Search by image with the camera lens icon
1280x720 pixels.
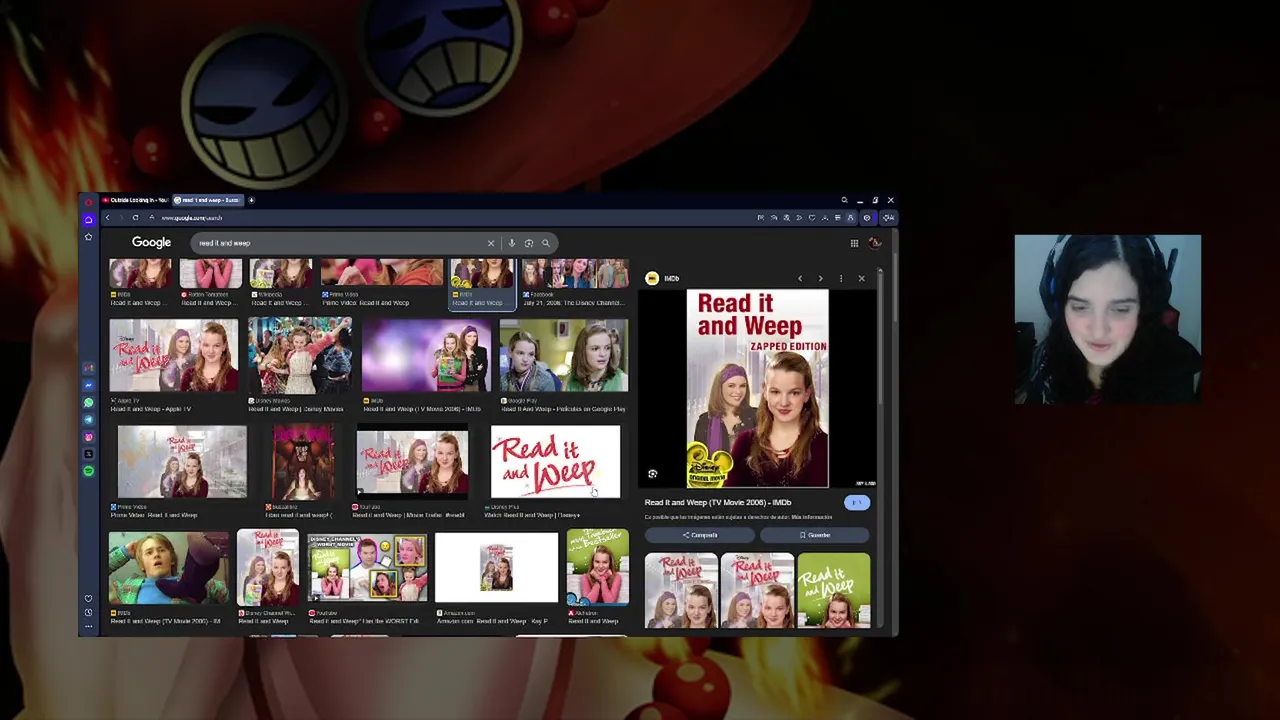529,243
